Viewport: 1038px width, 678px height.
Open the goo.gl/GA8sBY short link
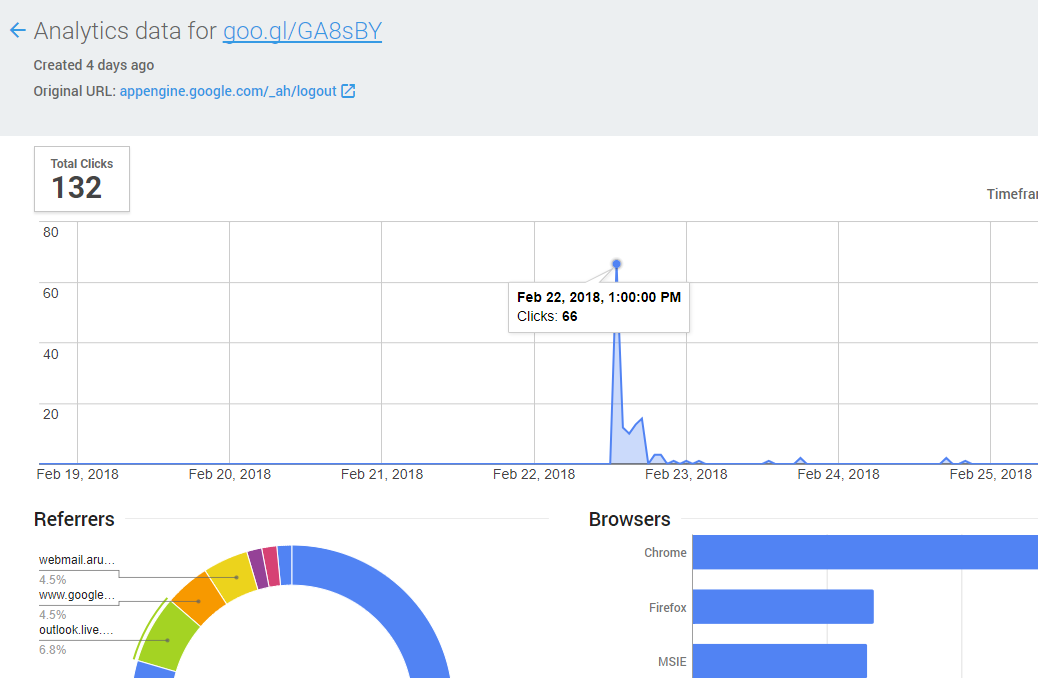(x=303, y=31)
